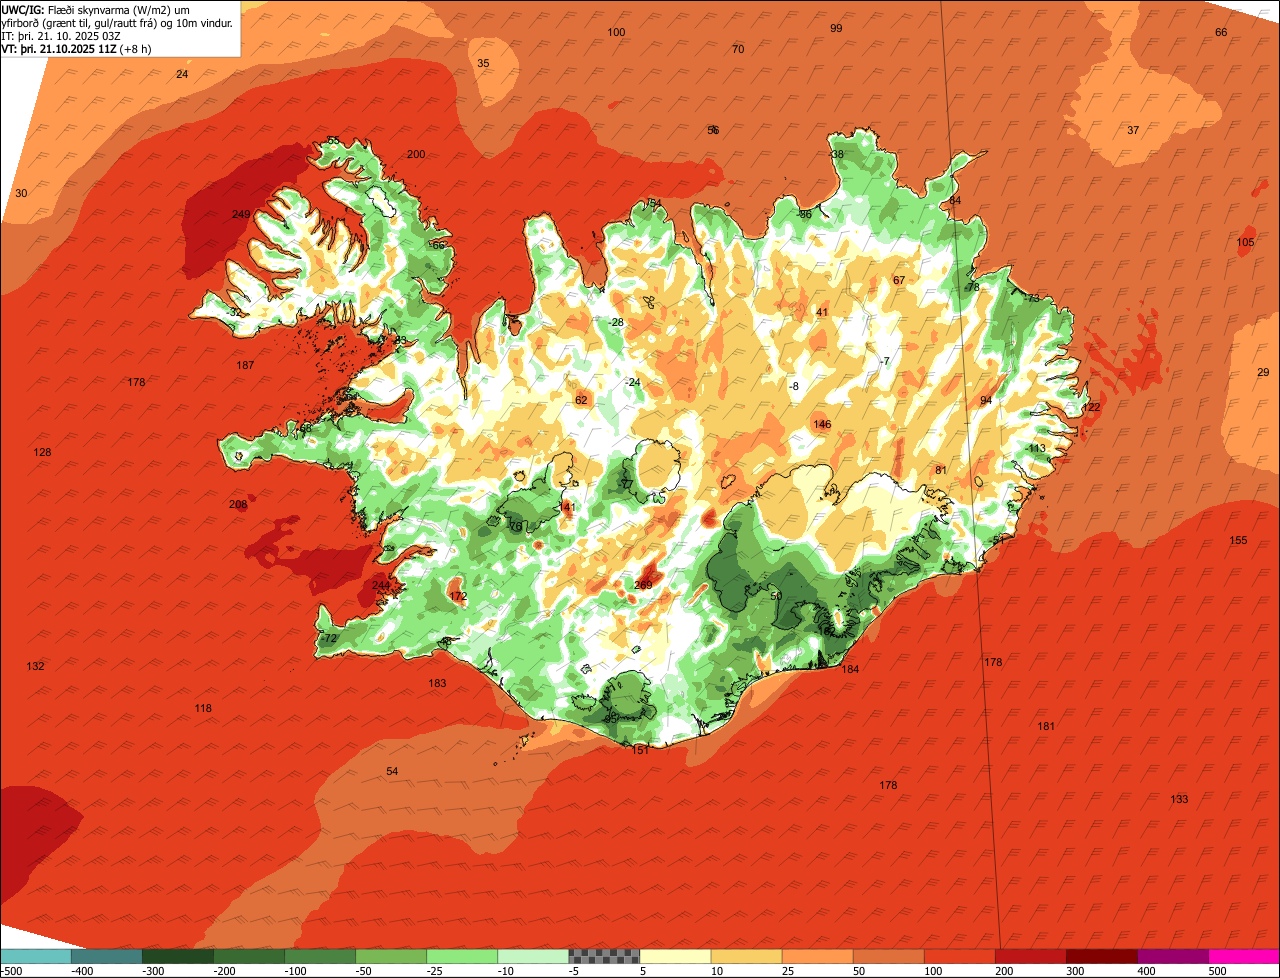The height and width of the screenshot is (978, 1280).
Task: Click the value '141' west of Hofsjökull
Action: pyautogui.click(x=568, y=507)
